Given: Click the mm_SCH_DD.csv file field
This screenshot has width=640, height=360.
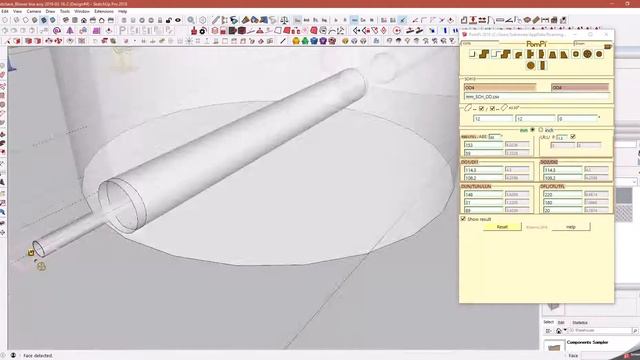Looking at the screenshot, I should [x=537, y=97].
